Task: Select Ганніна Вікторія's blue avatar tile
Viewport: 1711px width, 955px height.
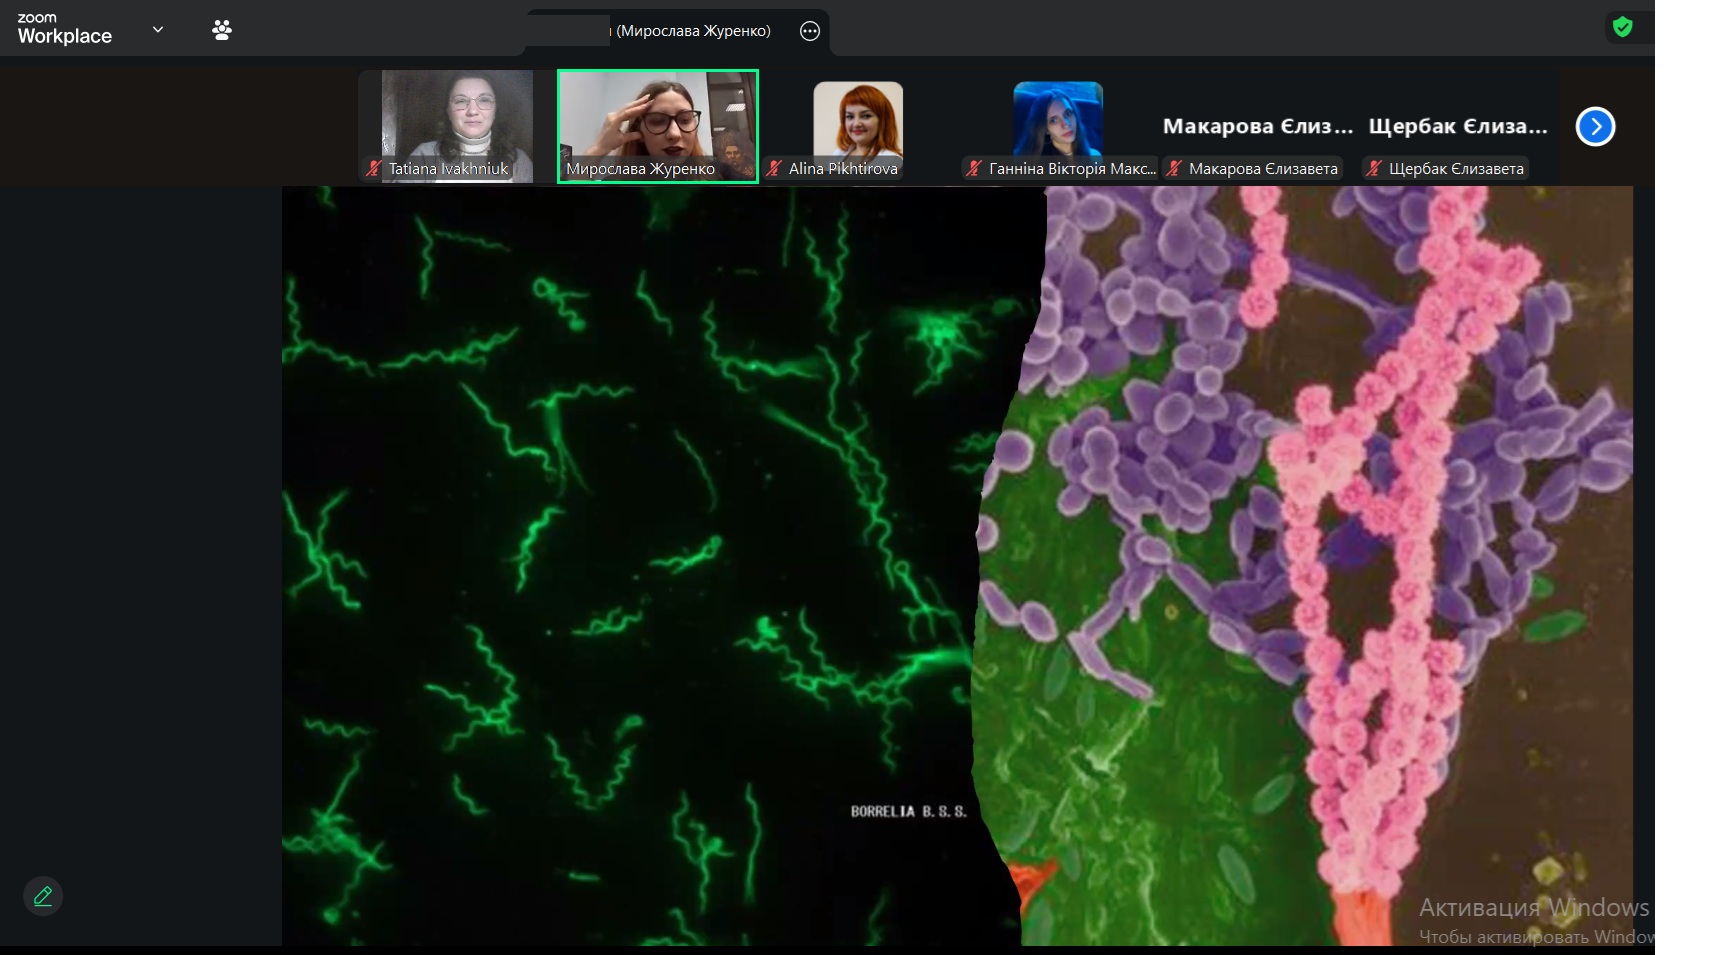Action: [x=1057, y=118]
